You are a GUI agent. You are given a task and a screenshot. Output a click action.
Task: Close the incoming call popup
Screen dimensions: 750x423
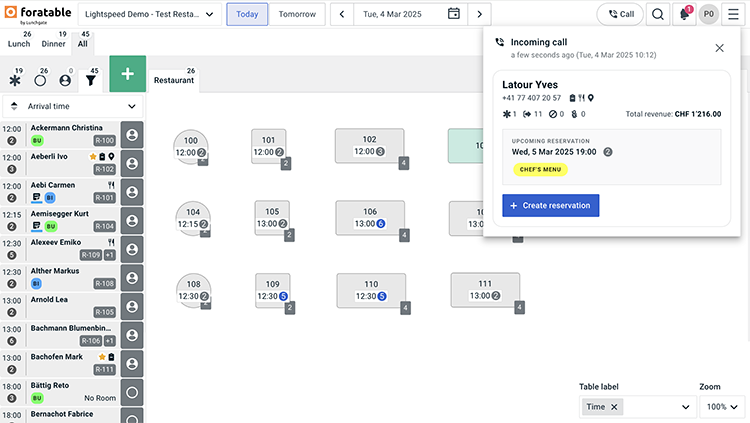coord(719,47)
